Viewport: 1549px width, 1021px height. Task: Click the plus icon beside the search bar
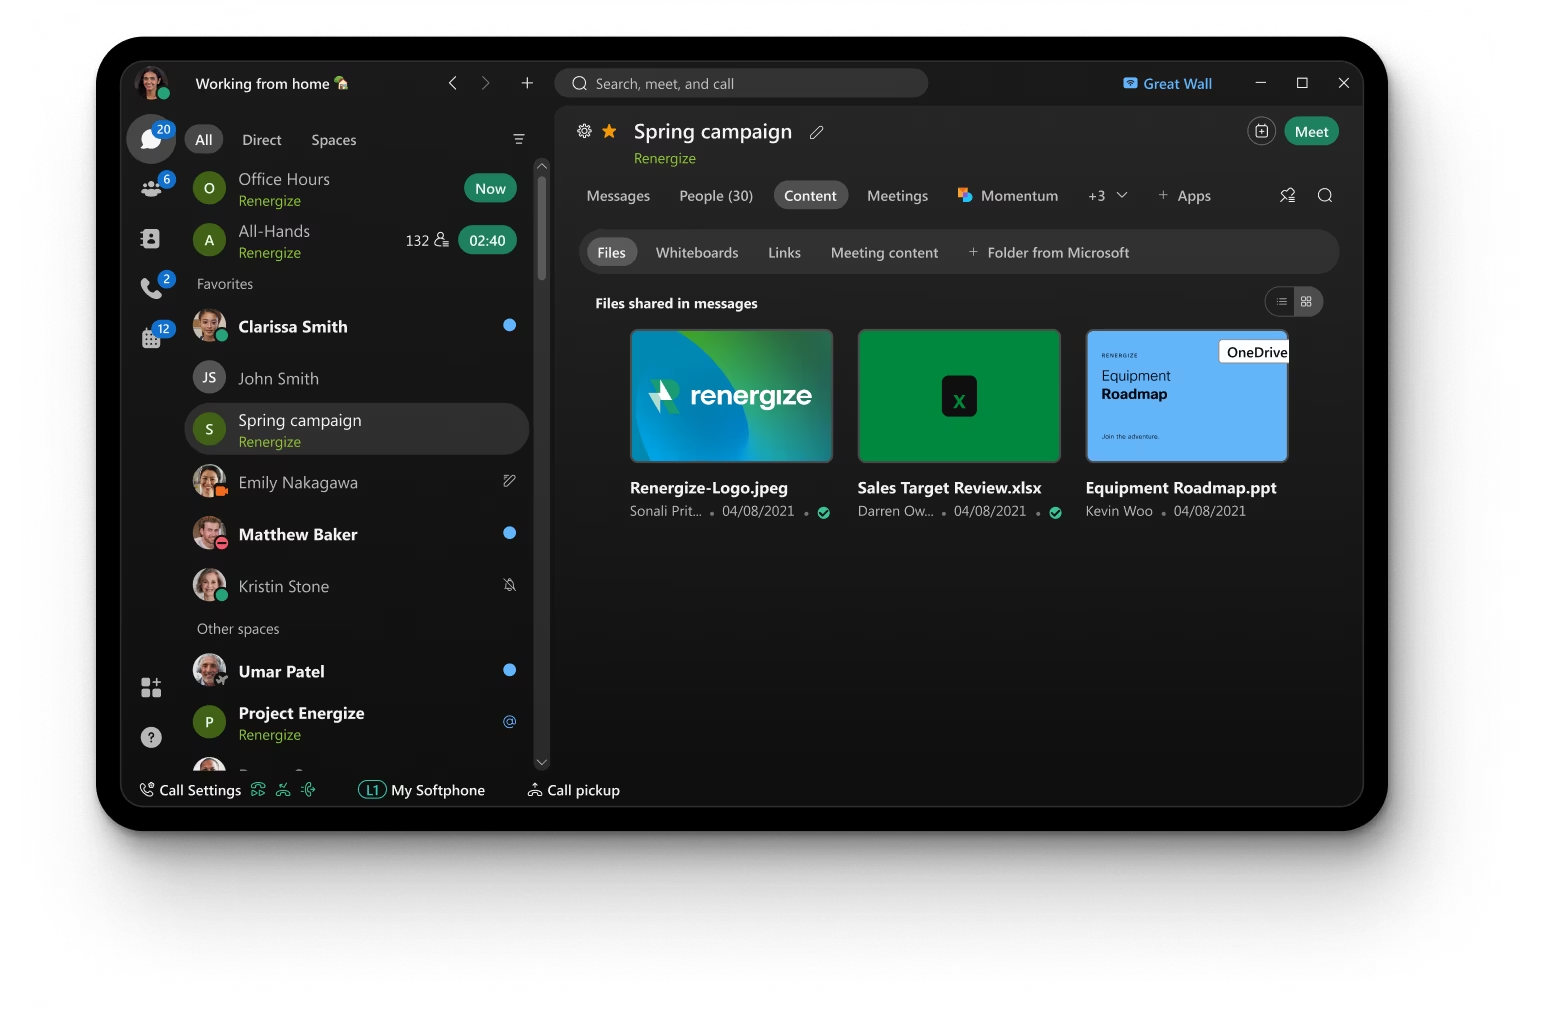[x=527, y=83]
